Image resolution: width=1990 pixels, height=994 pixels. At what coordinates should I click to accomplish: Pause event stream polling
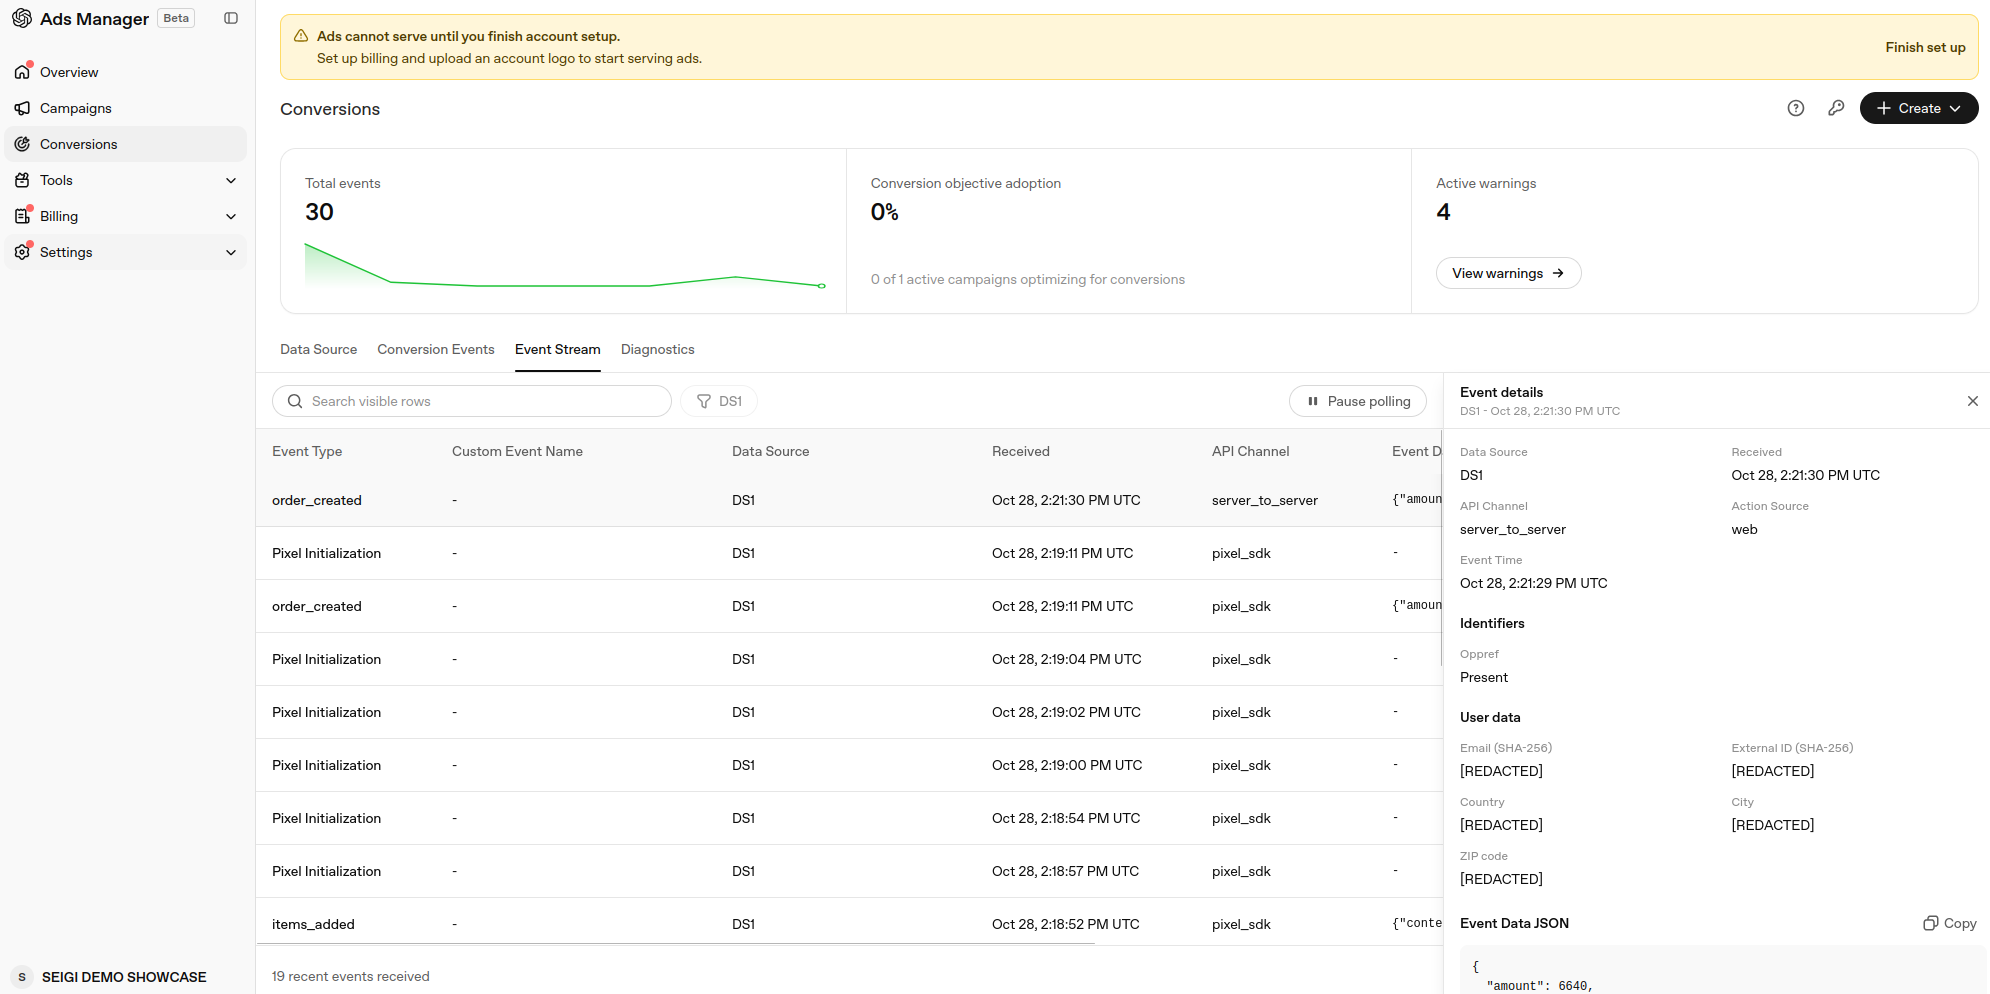(x=1358, y=401)
